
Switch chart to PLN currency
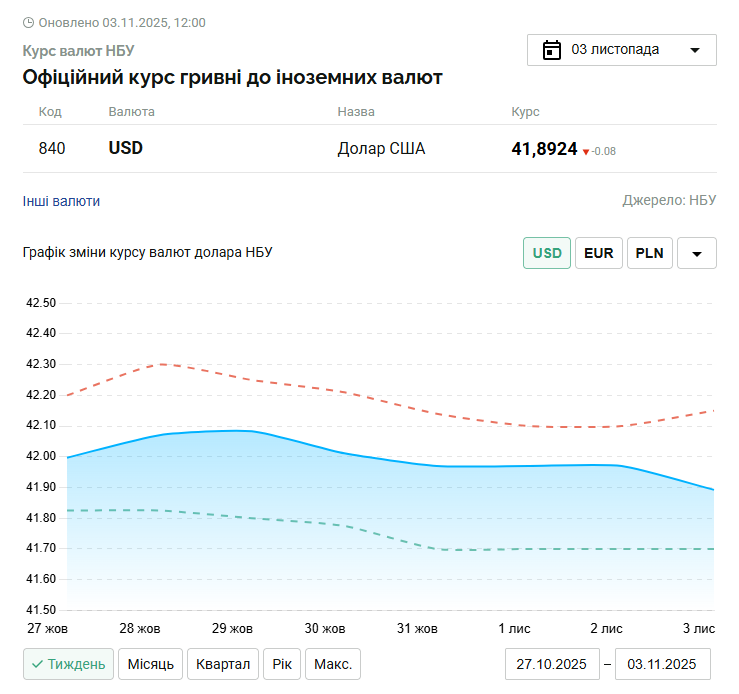pos(649,253)
